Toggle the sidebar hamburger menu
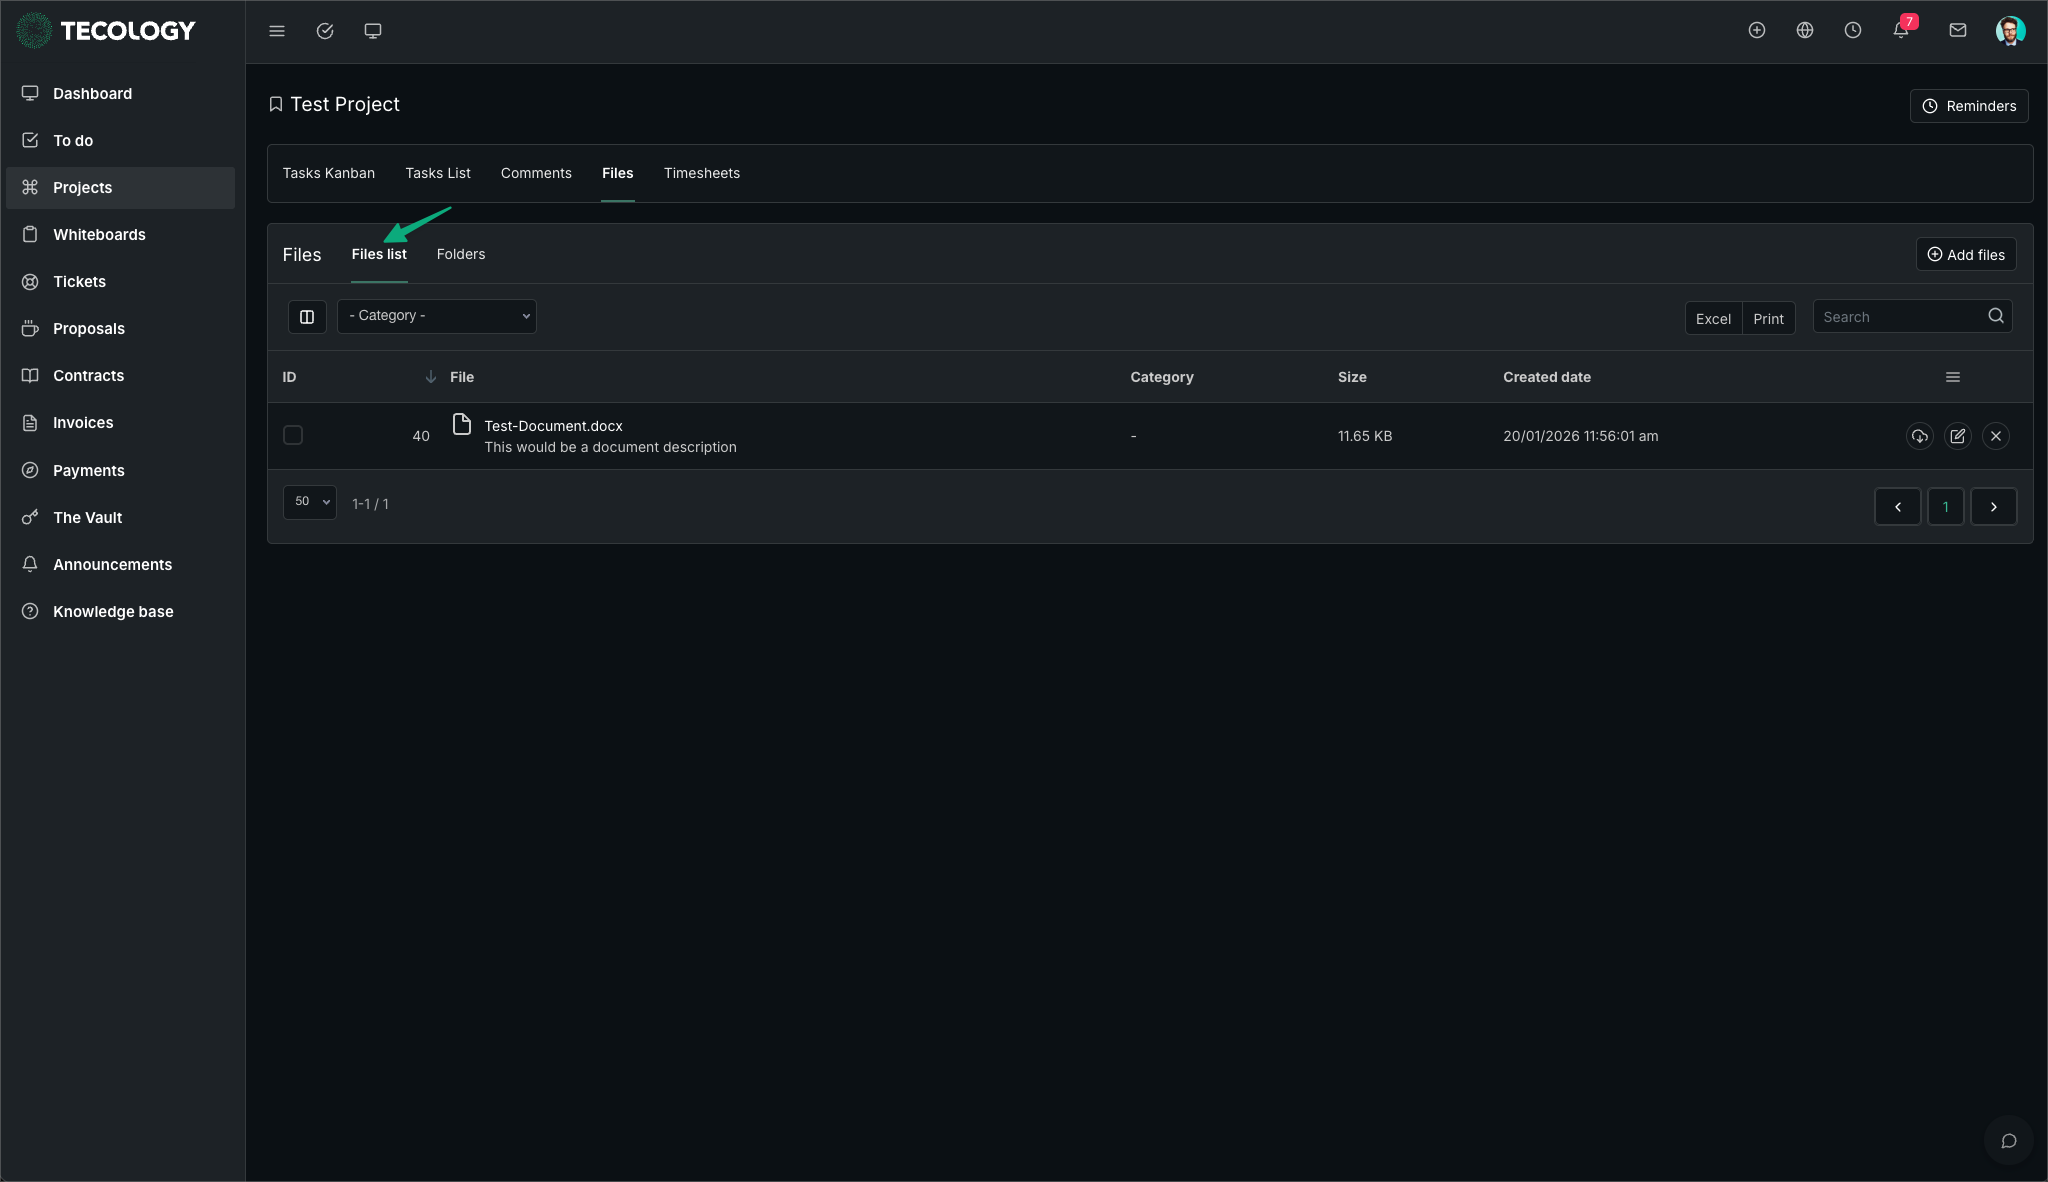Viewport: 2048px width, 1182px height. pyautogui.click(x=277, y=31)
